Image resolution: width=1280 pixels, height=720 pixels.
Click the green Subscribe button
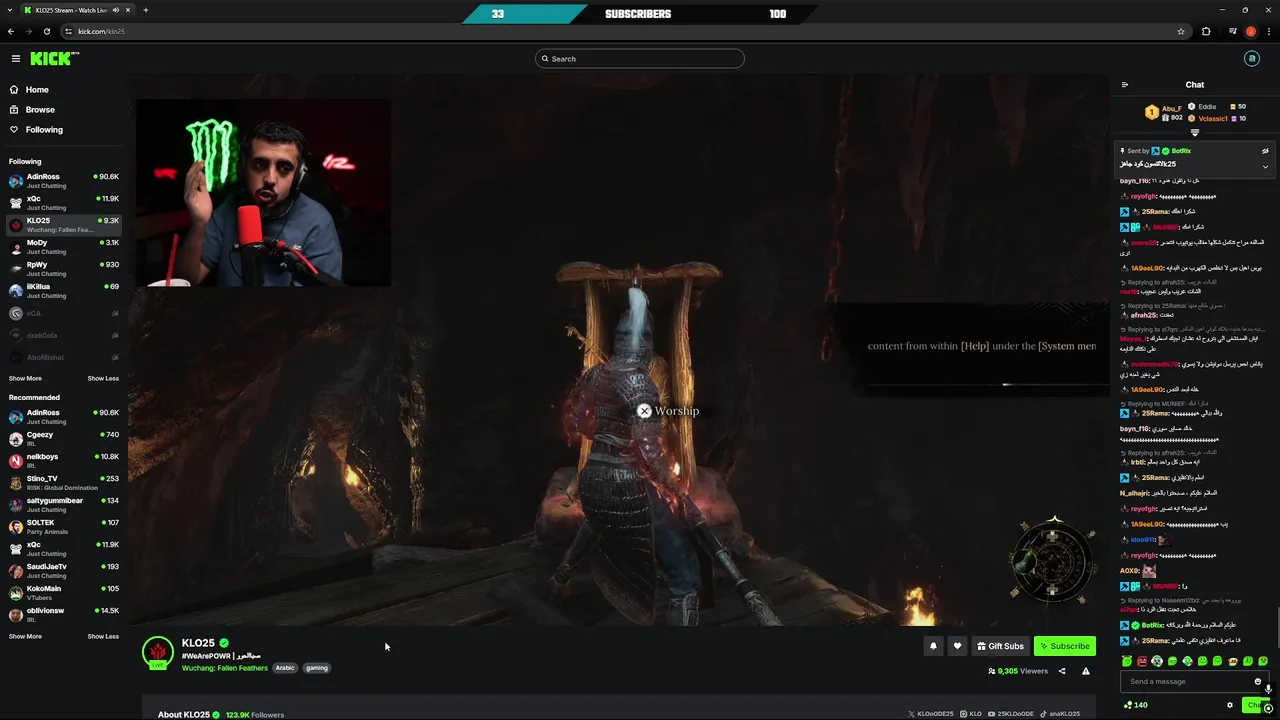pyautogui.click(x=1064, y=646)
